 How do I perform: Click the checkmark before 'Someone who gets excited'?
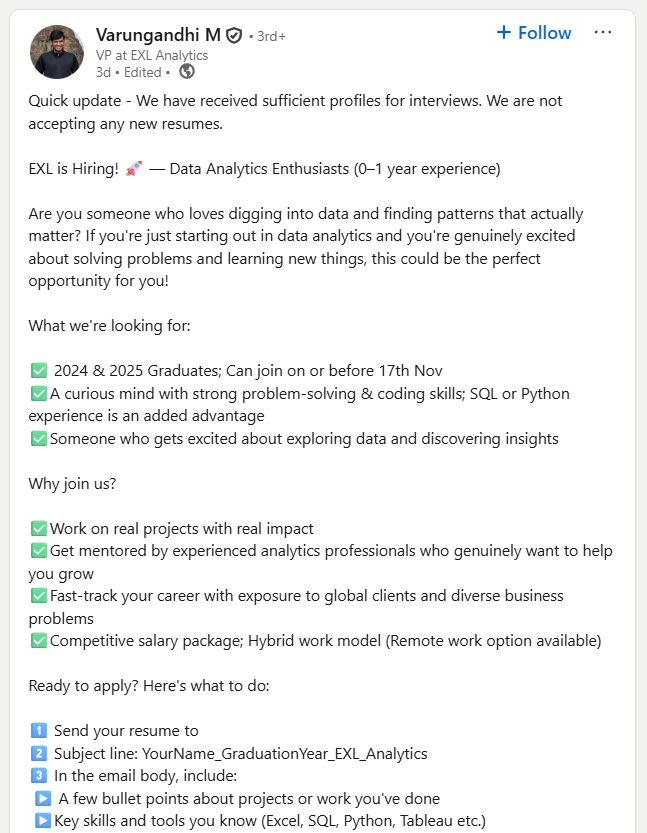point(39,439)
